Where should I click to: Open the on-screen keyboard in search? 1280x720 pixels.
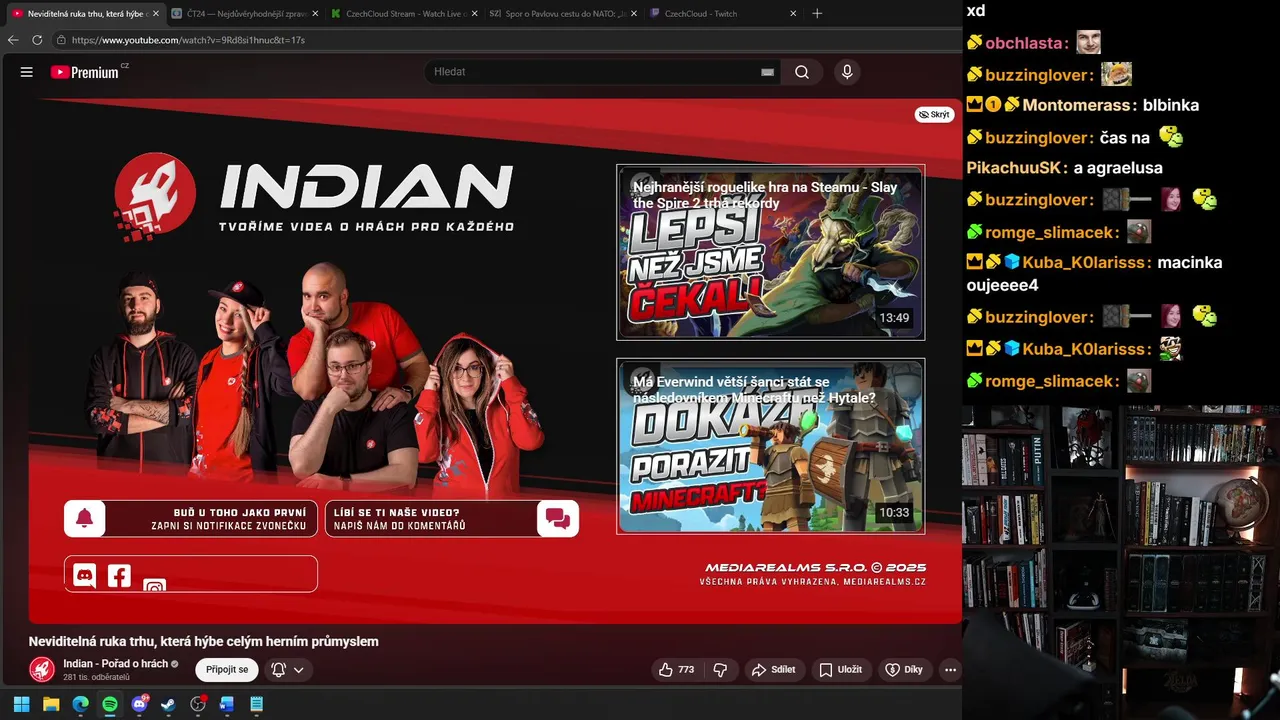(x=767, y=72)
